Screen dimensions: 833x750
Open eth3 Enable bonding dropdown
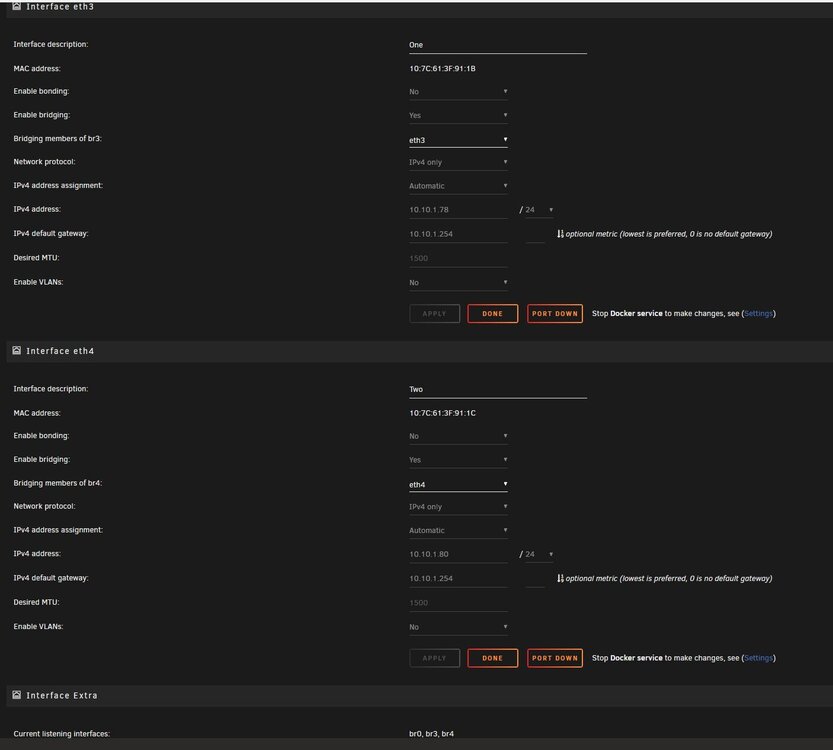(x=458, y=92)
